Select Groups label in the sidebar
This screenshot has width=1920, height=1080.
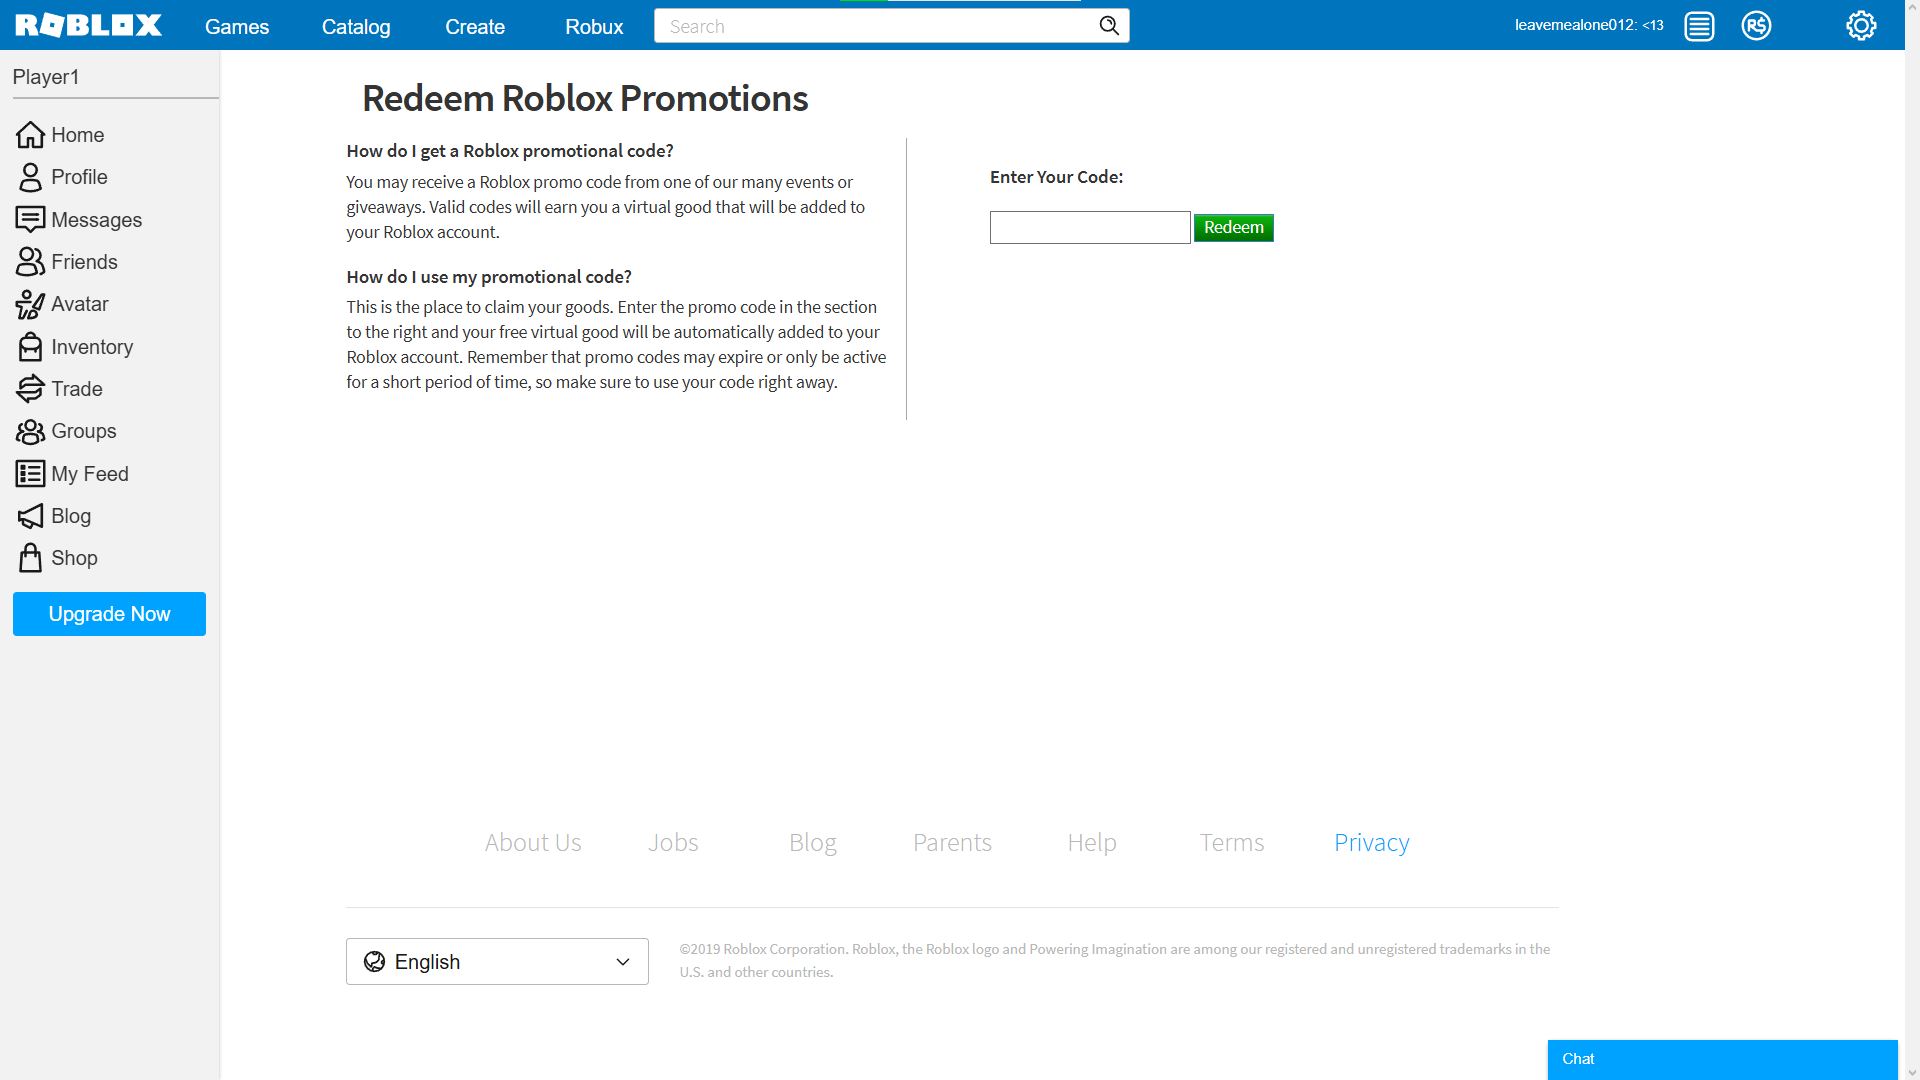(84, 431)
